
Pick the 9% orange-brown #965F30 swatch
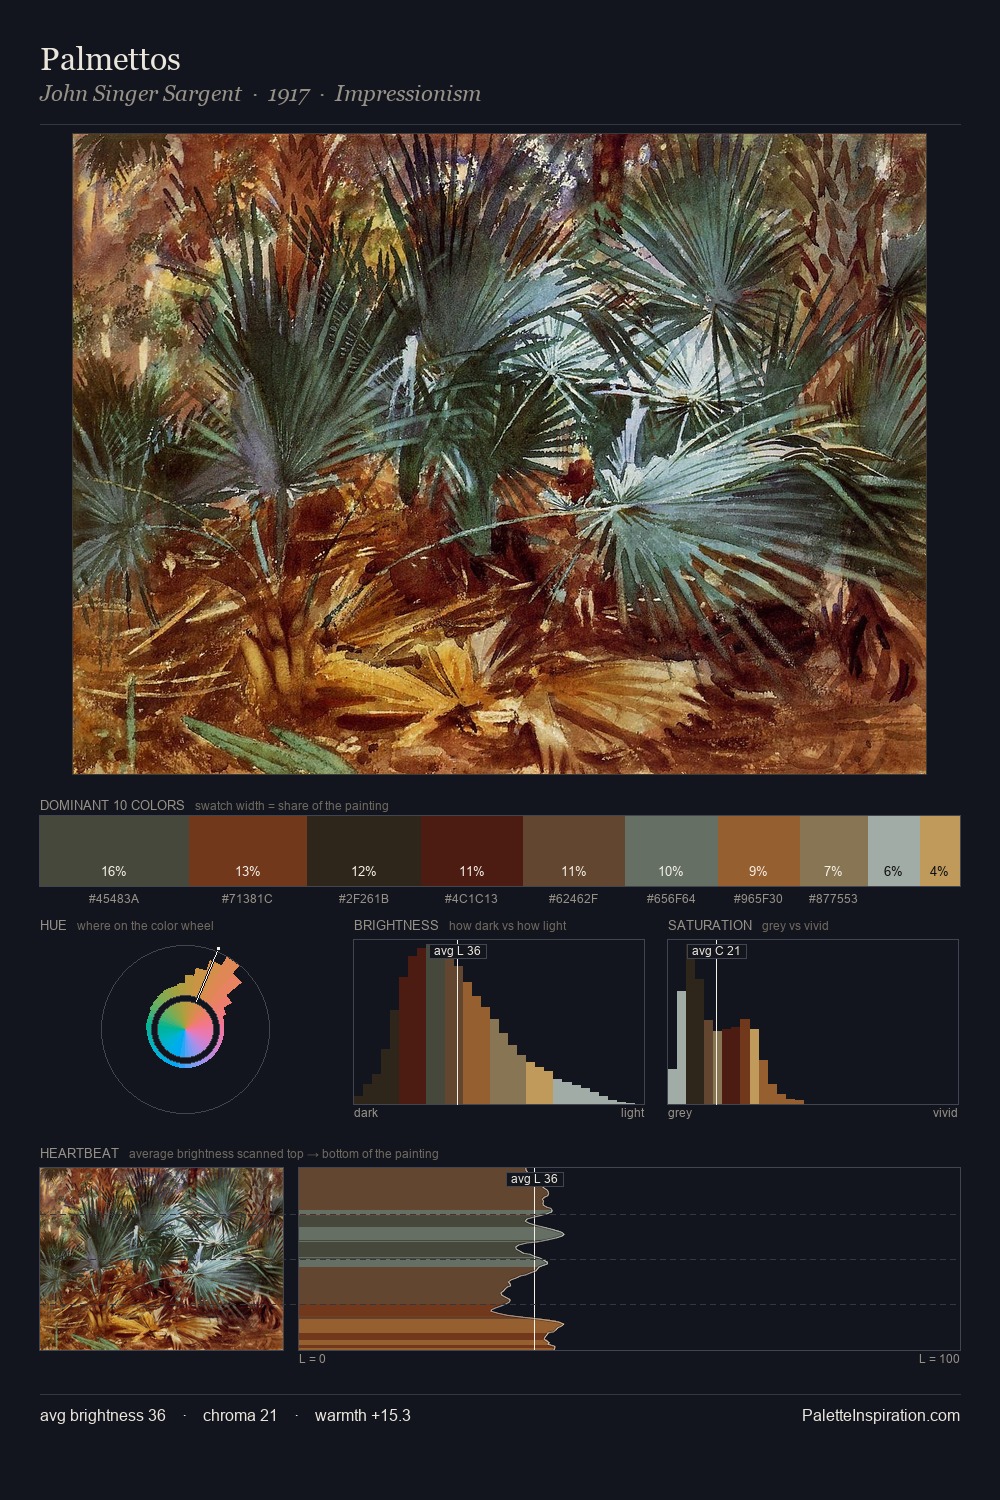point(758,851)
